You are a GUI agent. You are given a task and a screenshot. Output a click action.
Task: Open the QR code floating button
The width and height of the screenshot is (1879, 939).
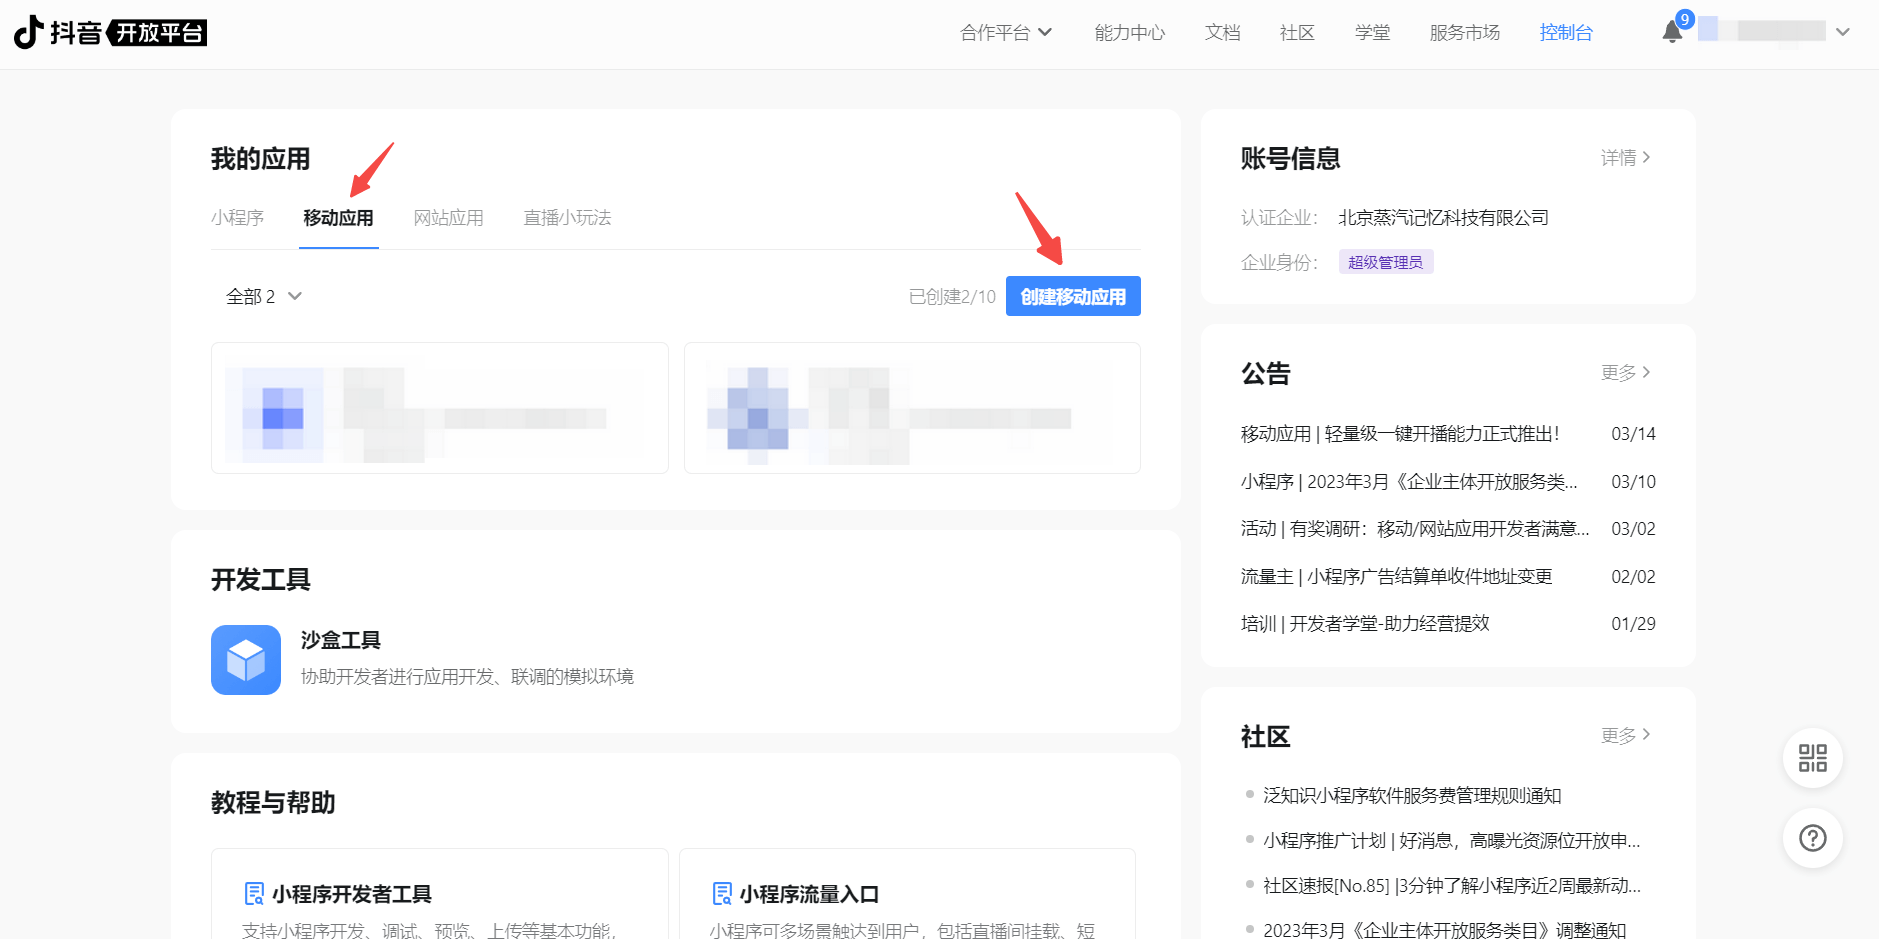(1812, 758)
